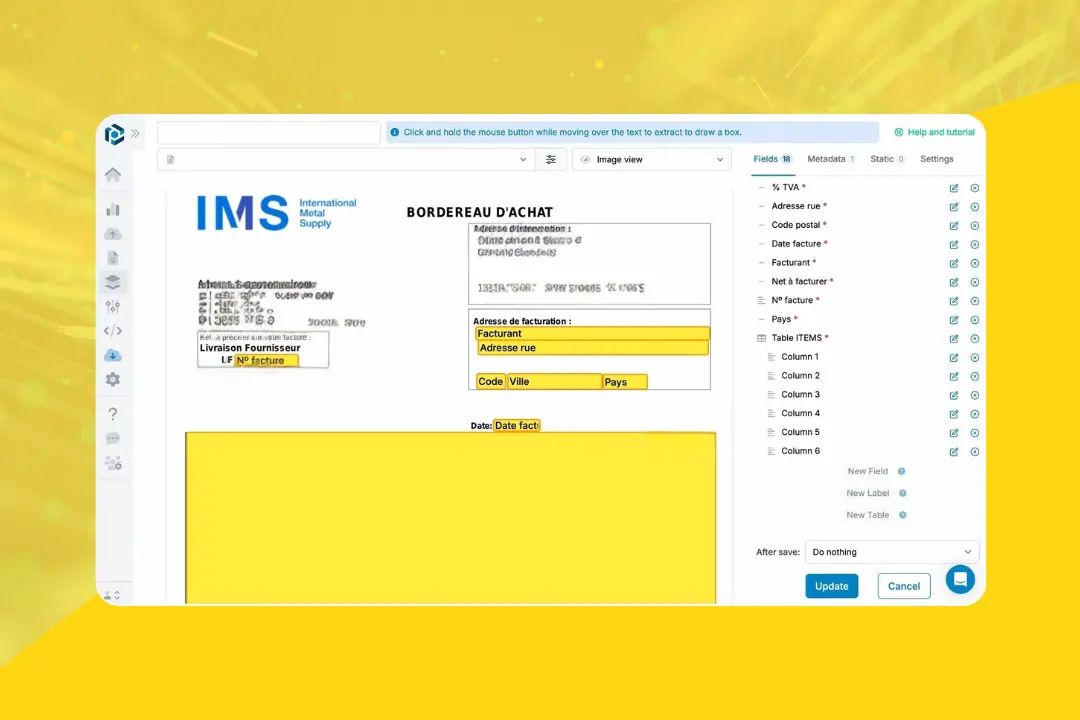Select the Ville highlighted box on document
Screen dimensions: 1080x720
(554, 382)
